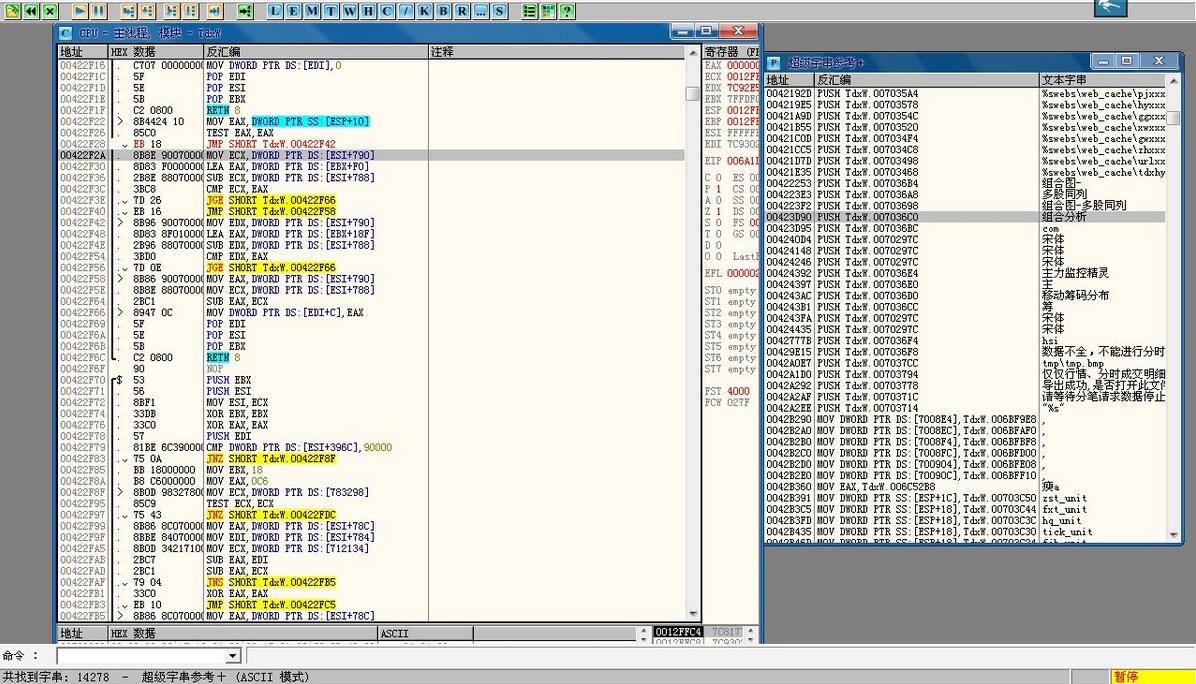
Task: Show Executable modules with E button
Action: [294, 11]
